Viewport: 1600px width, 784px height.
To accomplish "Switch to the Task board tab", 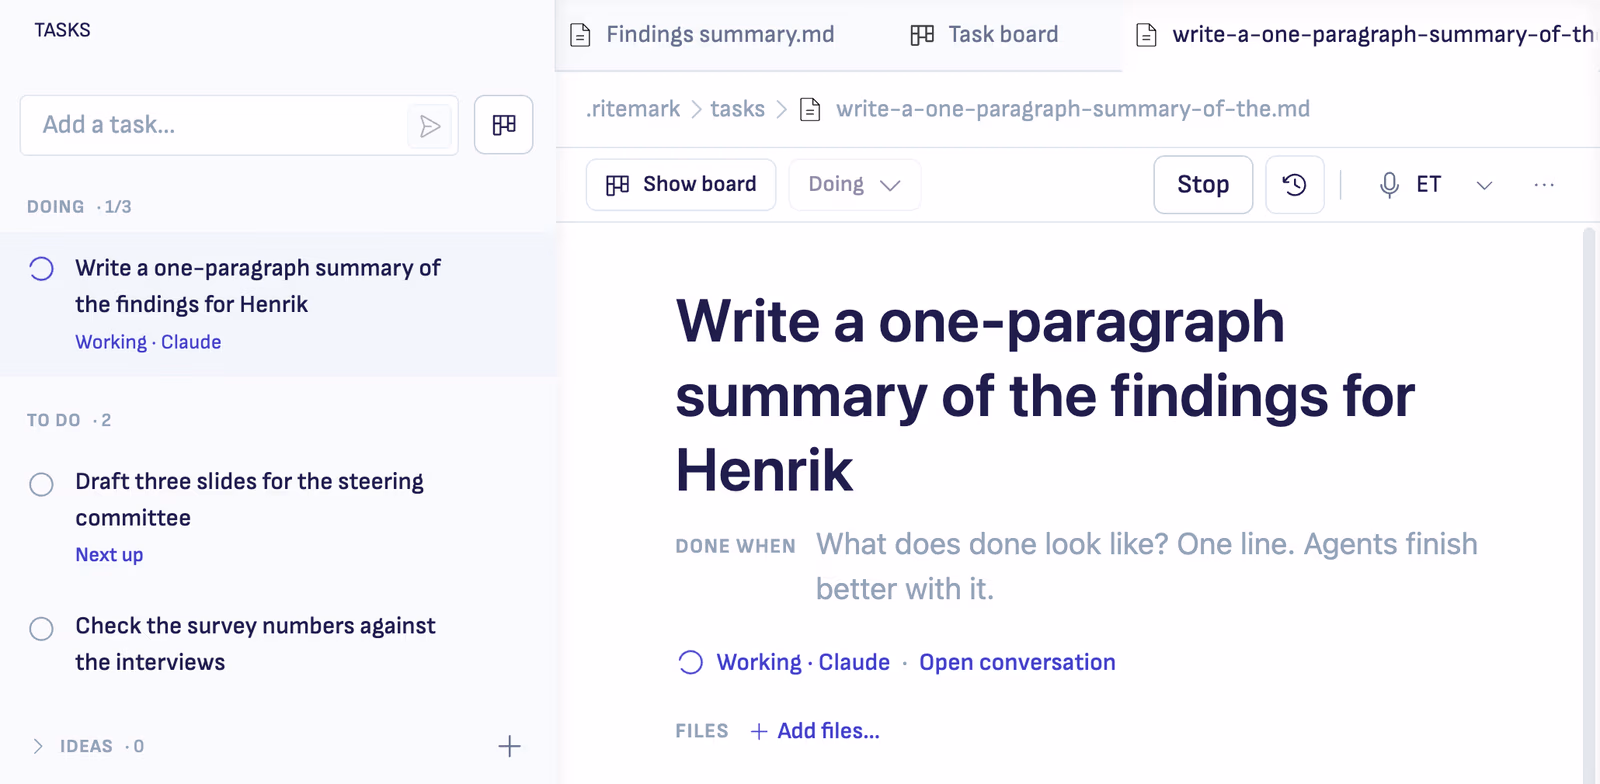I will point(985,35).
